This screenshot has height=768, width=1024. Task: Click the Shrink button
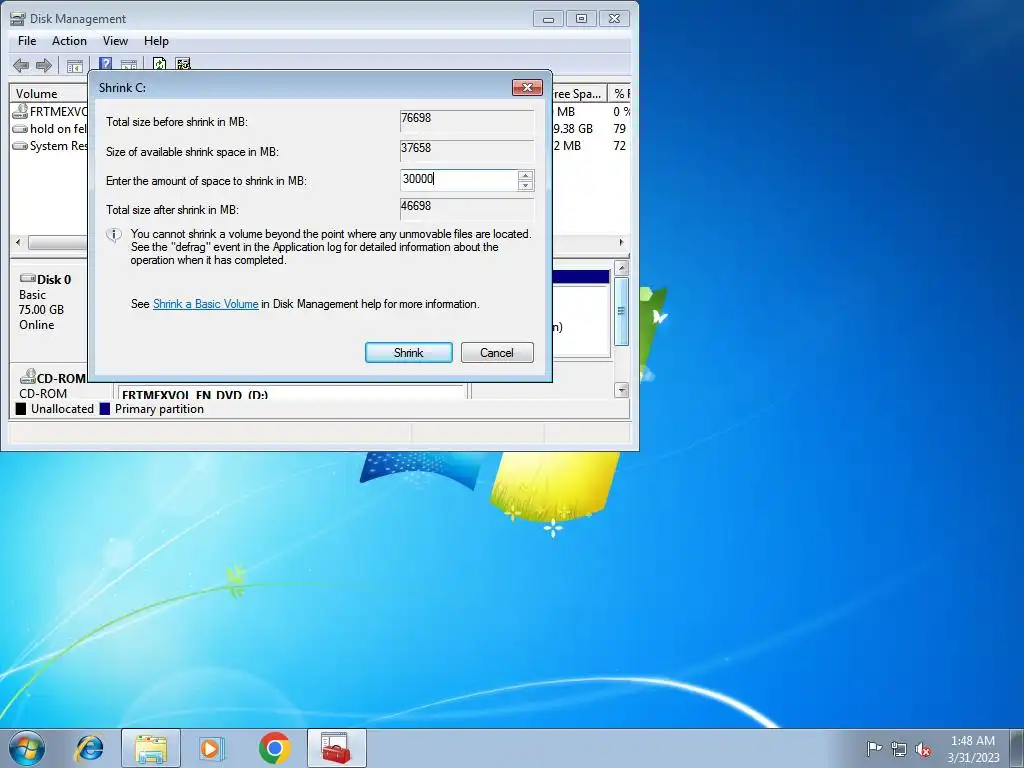(409, 353)
